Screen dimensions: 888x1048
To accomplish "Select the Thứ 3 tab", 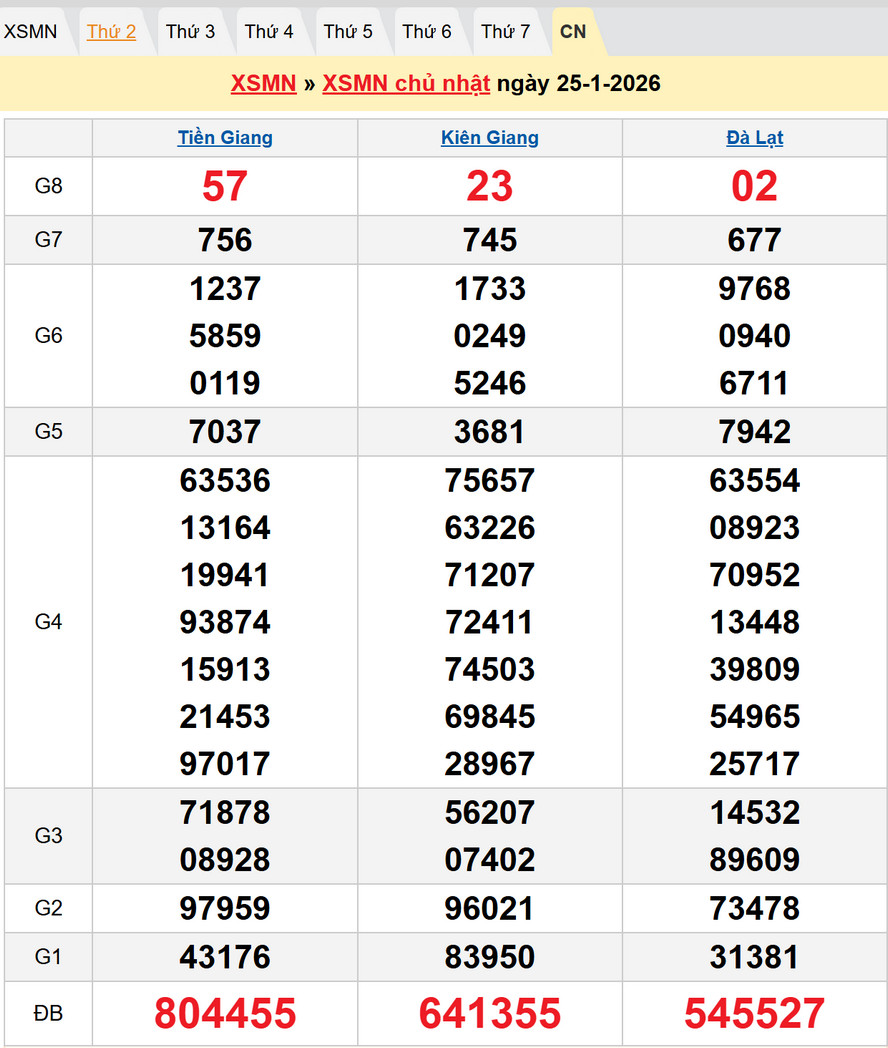I will pyautogui.click(x=190, y=32).
